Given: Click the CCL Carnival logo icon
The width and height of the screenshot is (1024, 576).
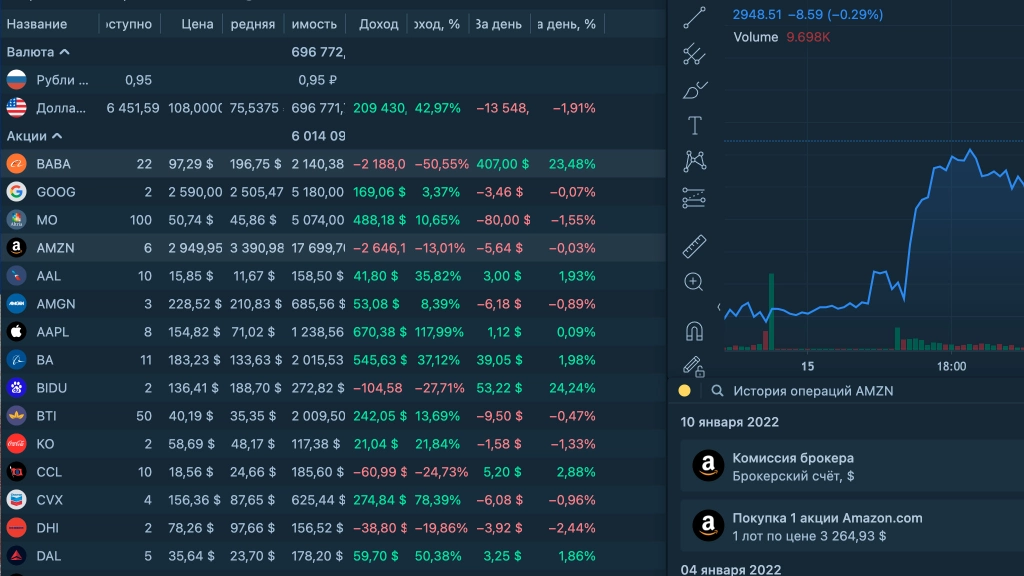Looking at the screenshot, I should pyautogui.click(x=16, y=472).
